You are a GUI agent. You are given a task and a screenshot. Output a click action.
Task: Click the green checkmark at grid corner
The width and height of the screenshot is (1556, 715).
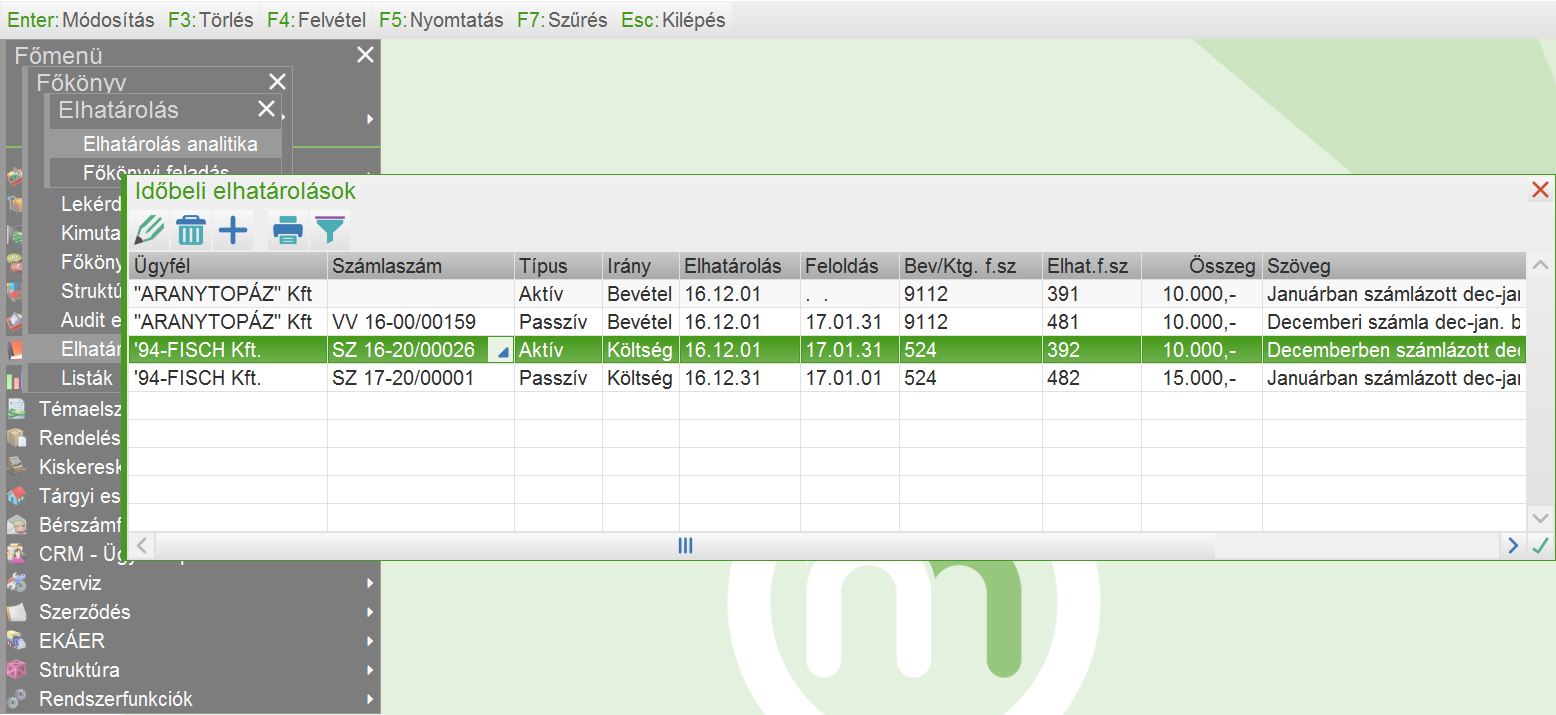coord(1540,546)
